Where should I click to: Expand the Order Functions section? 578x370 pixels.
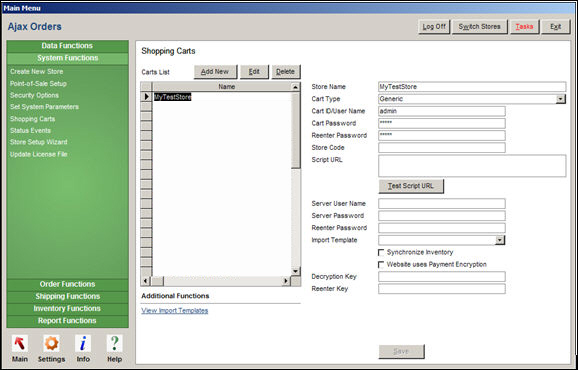tap(67, 284)
